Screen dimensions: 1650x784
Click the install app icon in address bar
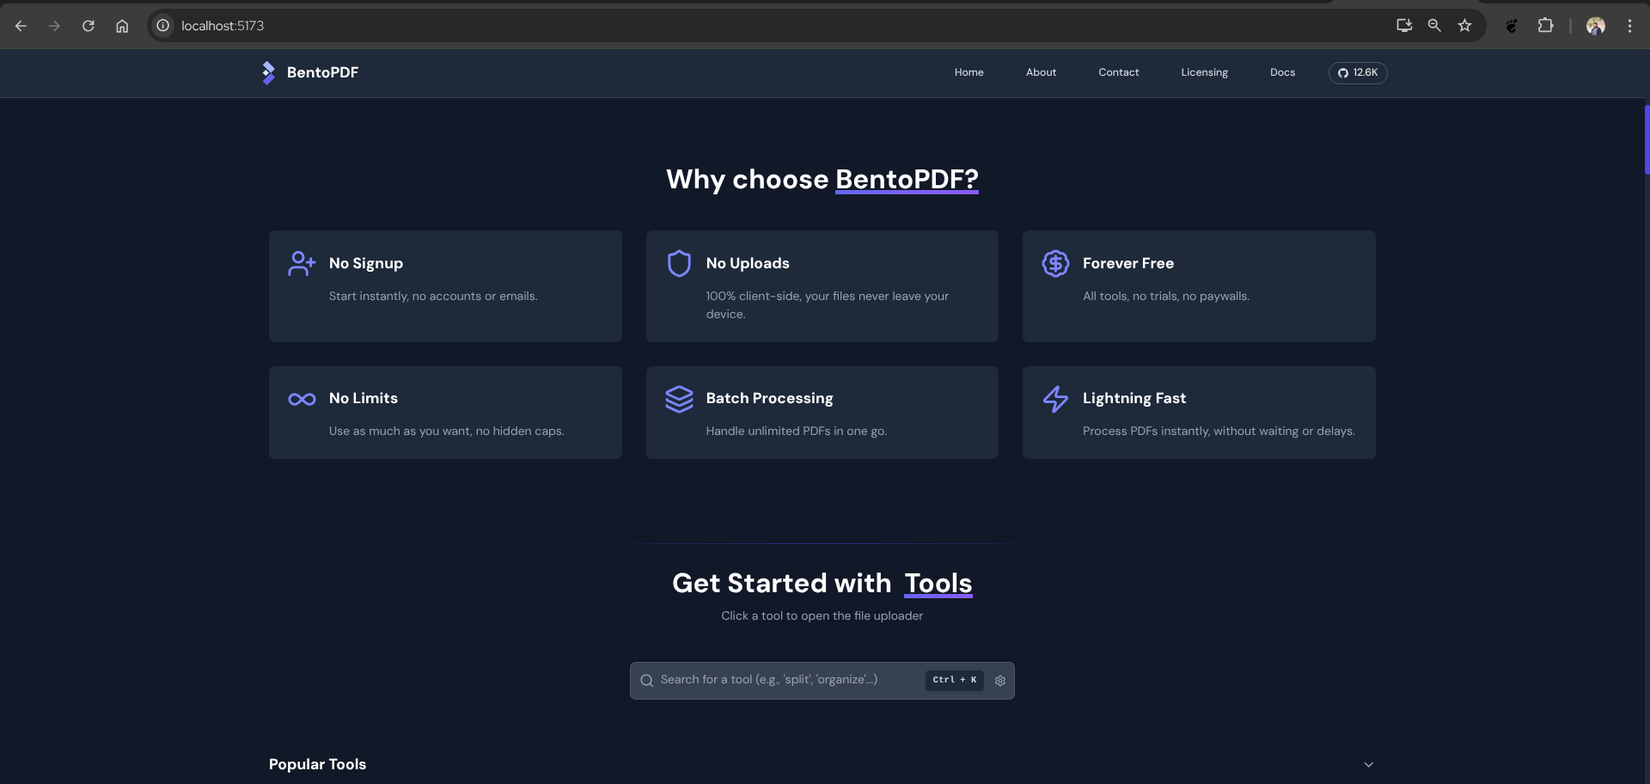pyautogui.click(x=1404, y=26)
